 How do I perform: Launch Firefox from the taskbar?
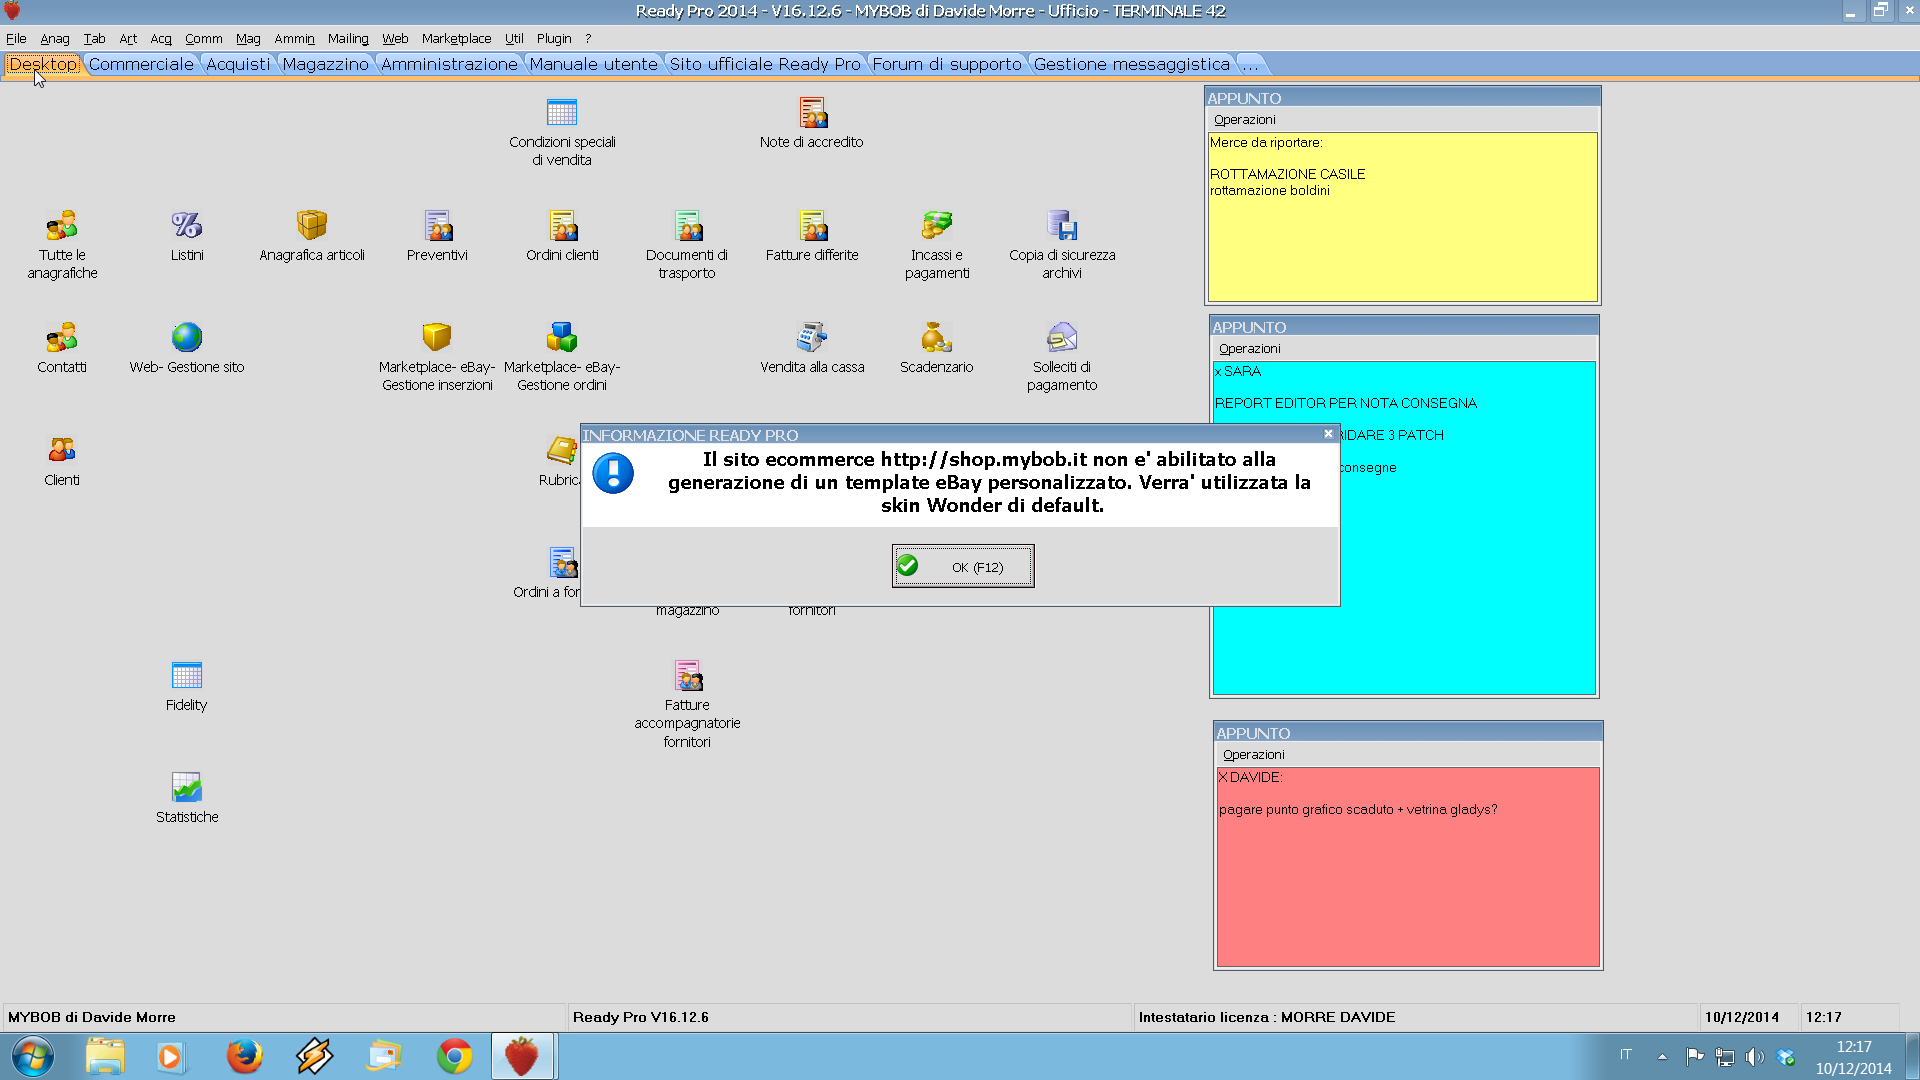[244, 1056]
